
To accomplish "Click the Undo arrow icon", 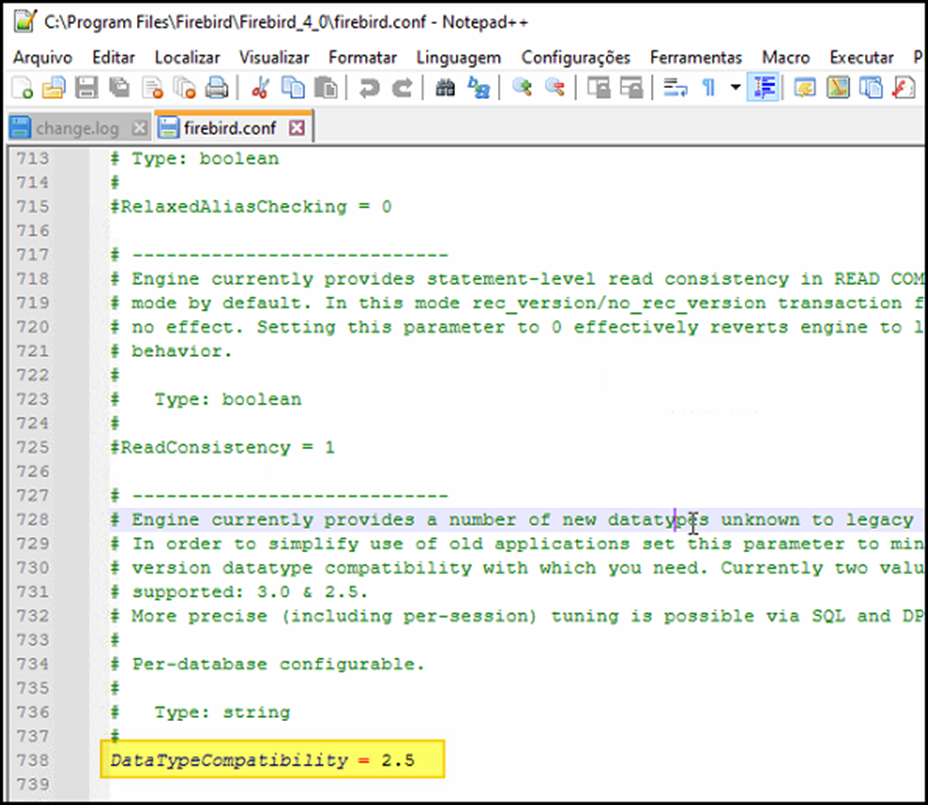I will (x=369, y=88).
